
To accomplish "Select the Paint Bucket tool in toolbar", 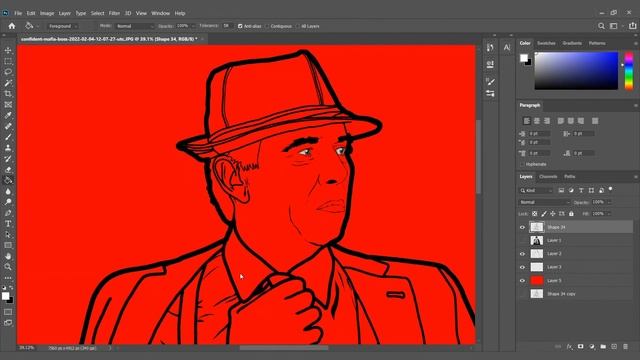I will pos(8,180).
